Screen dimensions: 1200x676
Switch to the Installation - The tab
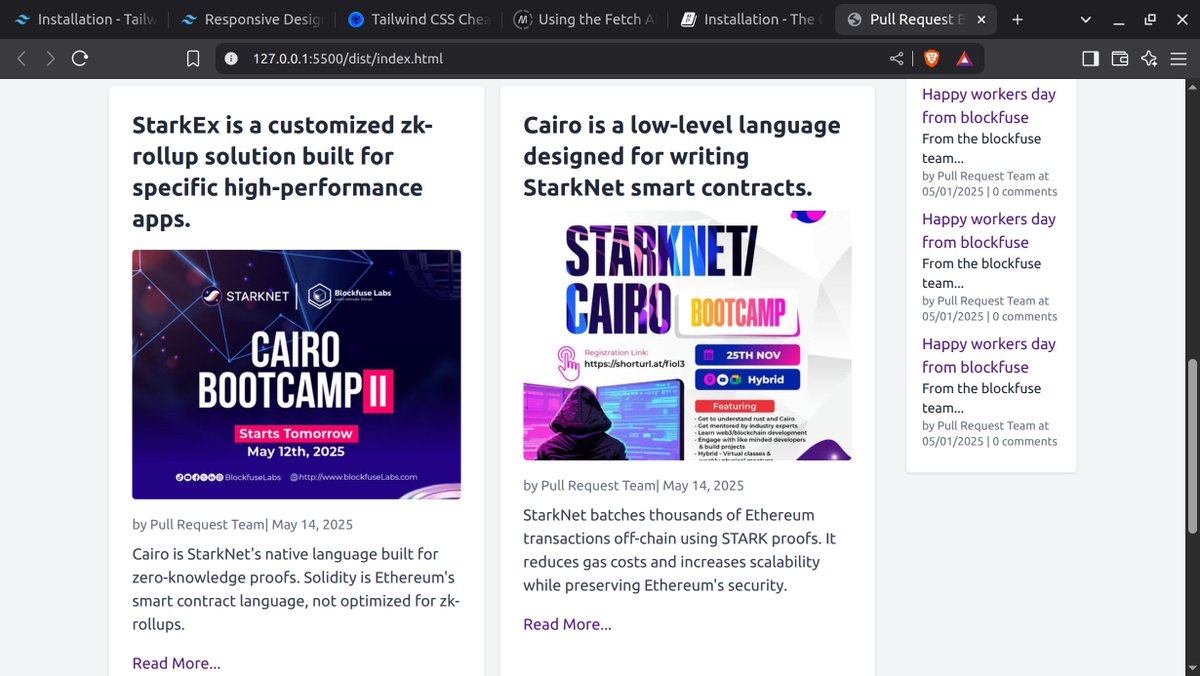click(x=751, y=19)
